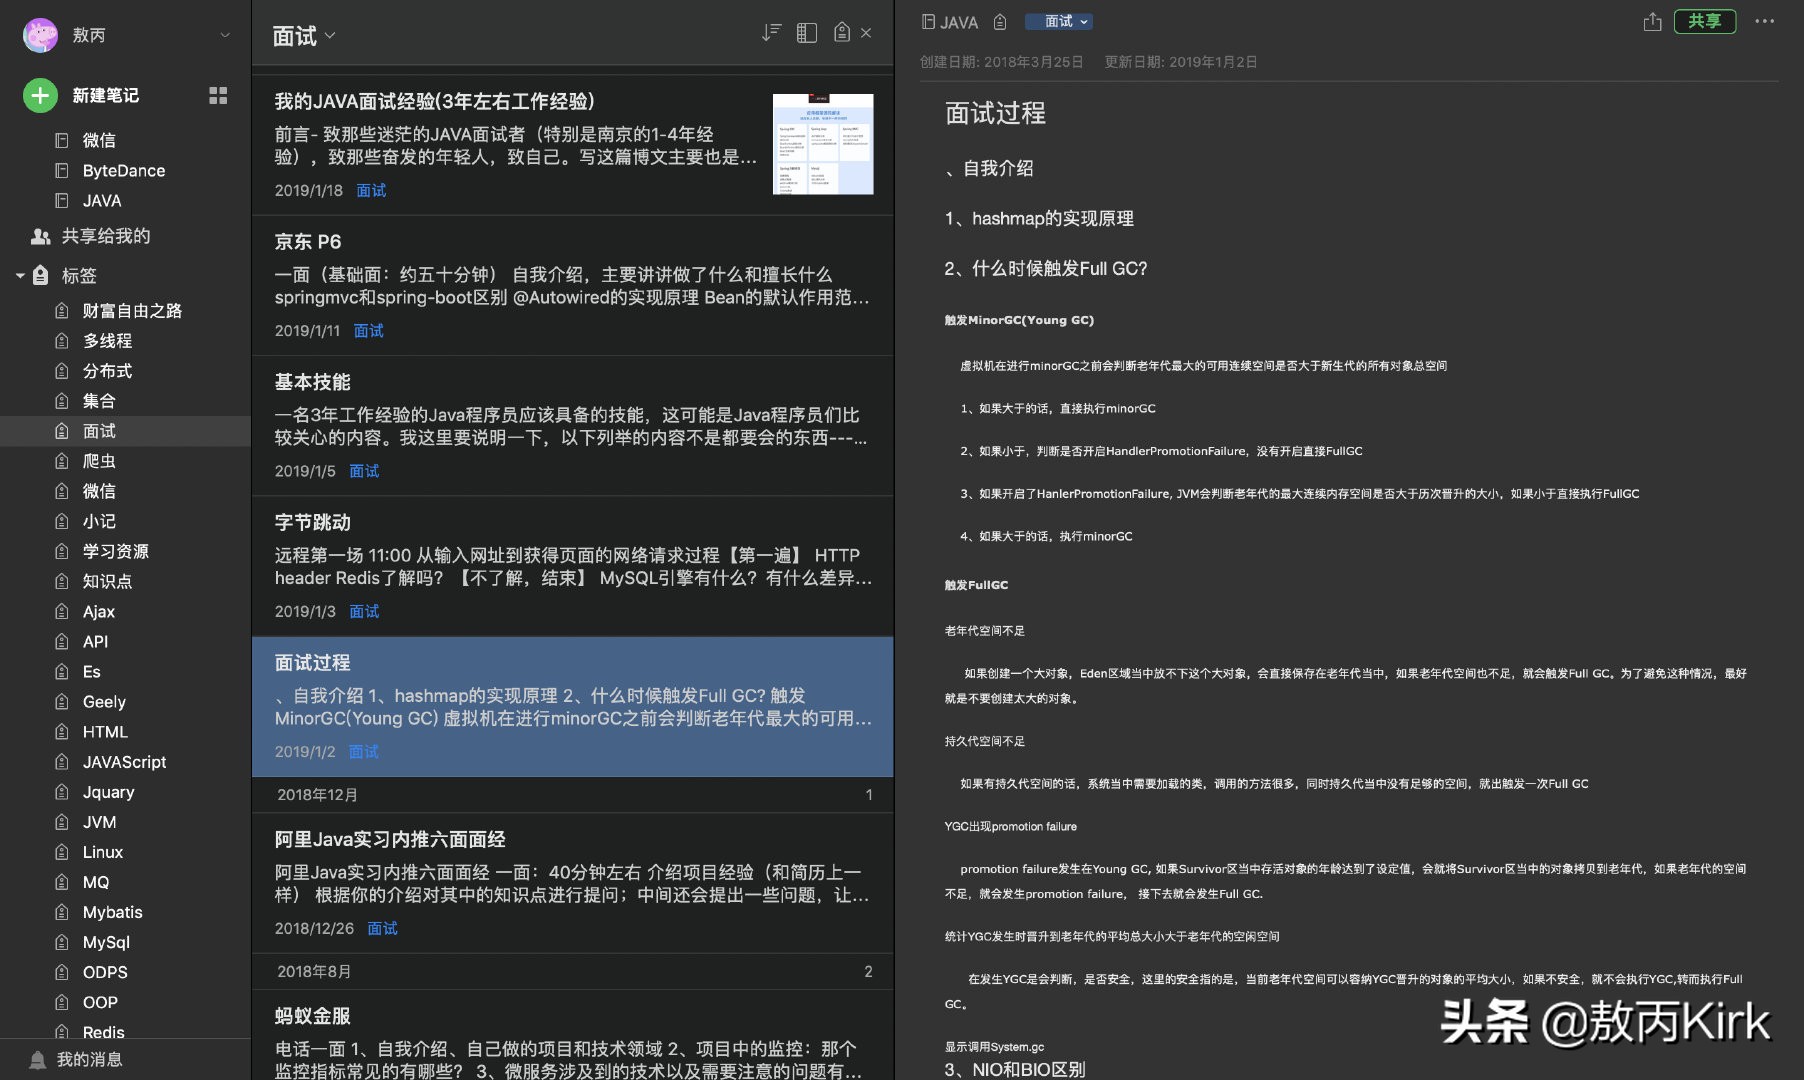
Task: Click the 面试 tag link under 字节跳动 note
Action: [364, 611]
